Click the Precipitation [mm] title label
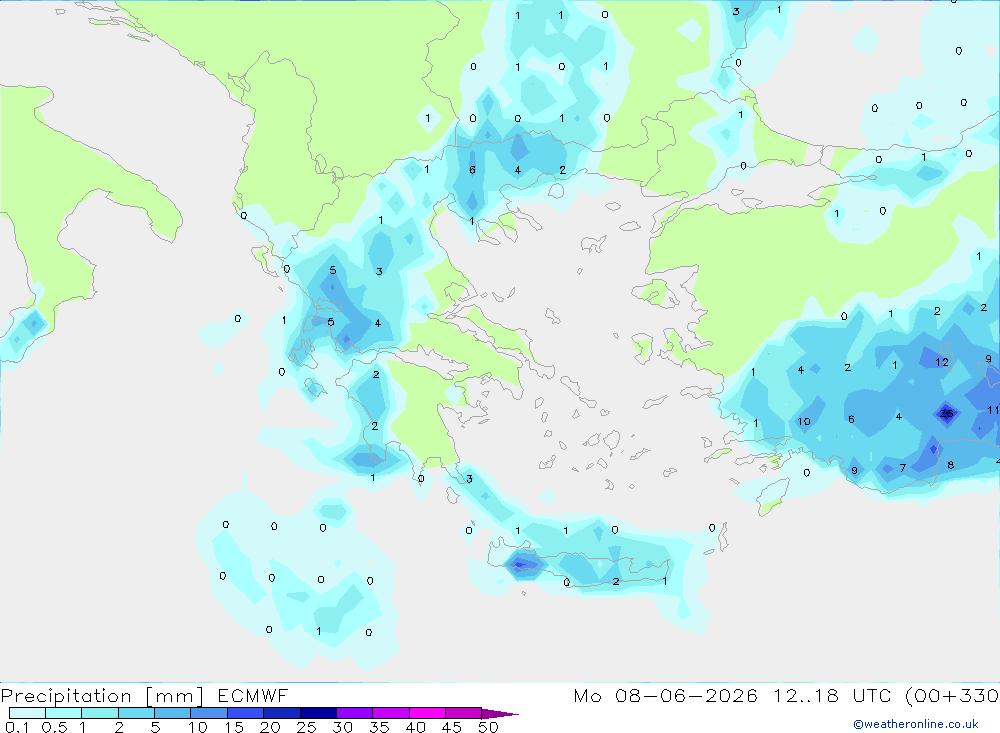Viewport: 1000px width, 733px height. 102,695
